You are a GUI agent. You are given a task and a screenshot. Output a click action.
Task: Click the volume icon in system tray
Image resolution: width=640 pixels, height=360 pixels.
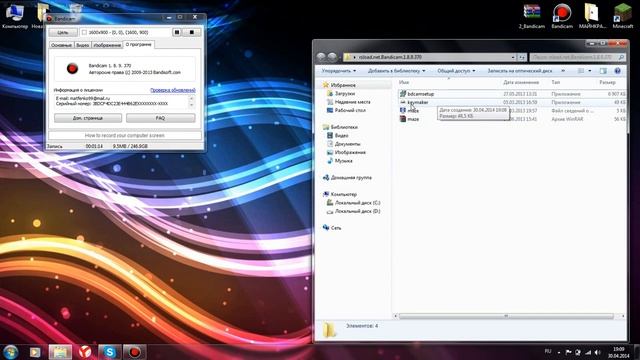coord(598,352)
